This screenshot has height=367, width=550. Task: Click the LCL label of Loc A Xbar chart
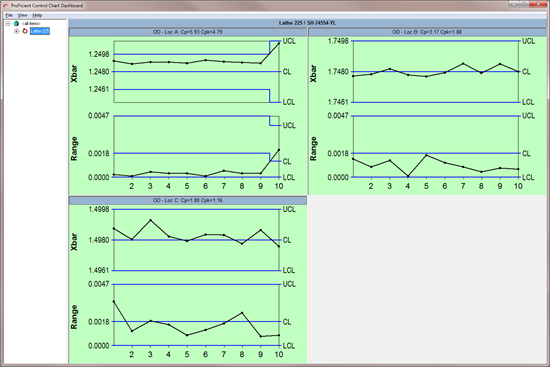click(x=289, y=102)
